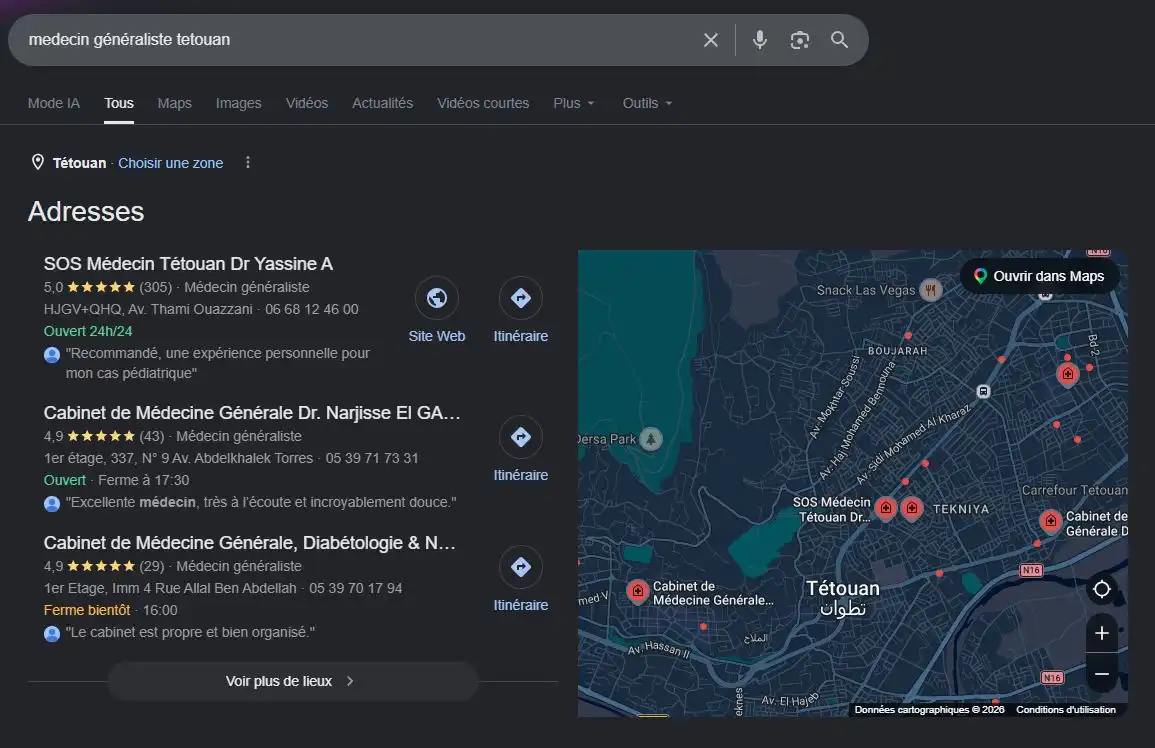The image size is (1155, 748).
Task: Click the Itinéraire icon for the Diabétologie cabinet
Action: [x=521, y=567]
